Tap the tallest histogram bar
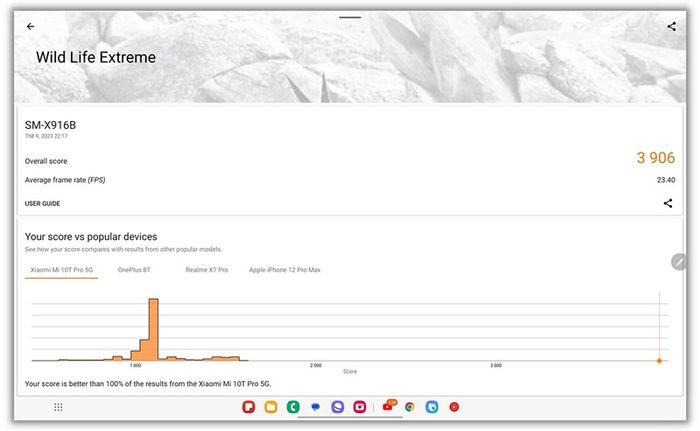Image resolution: width=700 pixels, height=431 pixels. tap(153, 329)
